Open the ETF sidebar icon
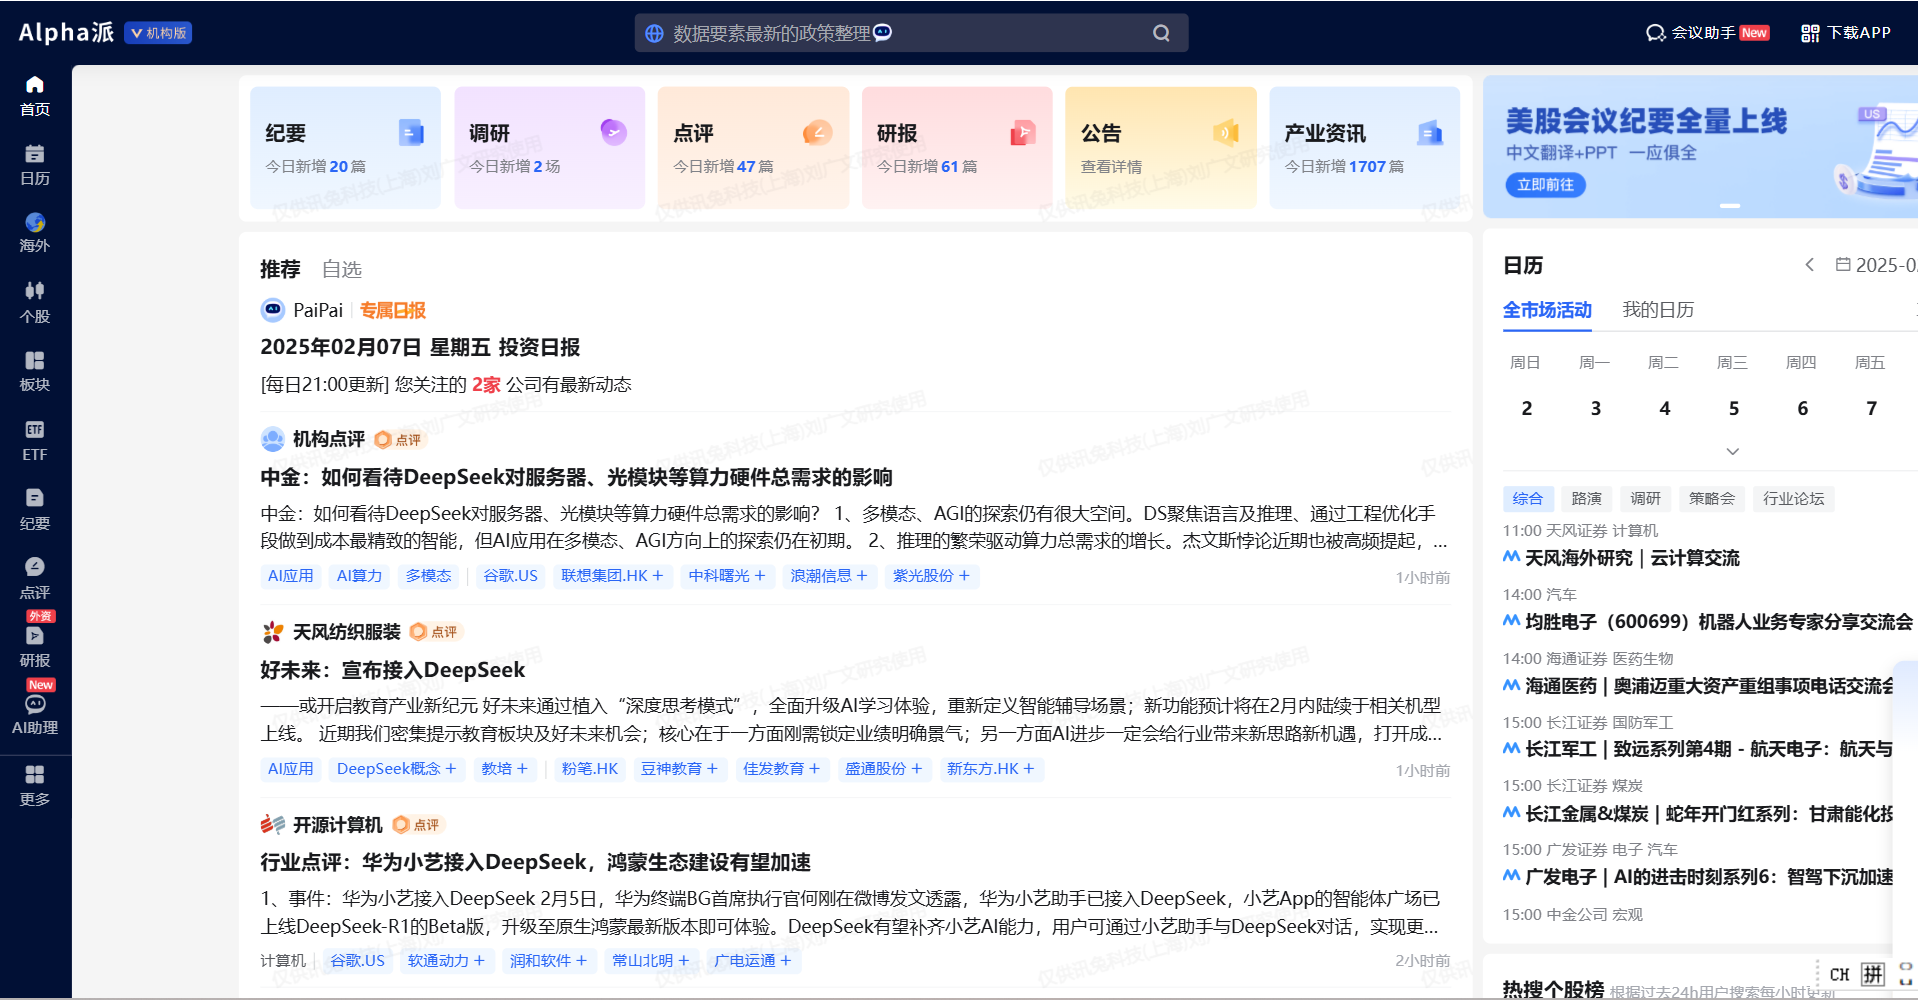Viewport: 1918px width, 1000px height. click(35, 431)
